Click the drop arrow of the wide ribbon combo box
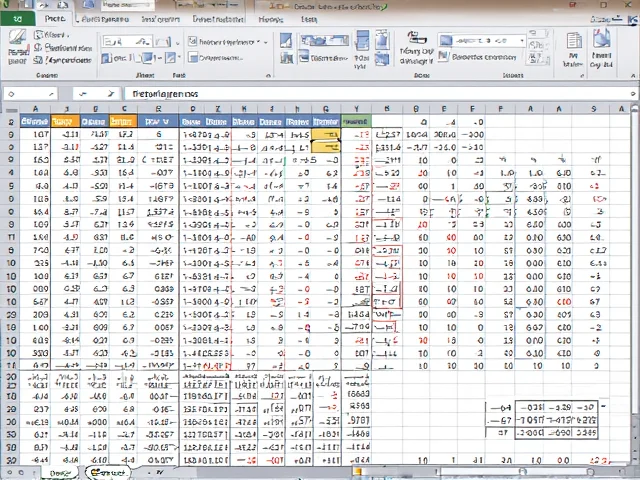Screen dimensions: 640x480 click(x=522, y=41)
